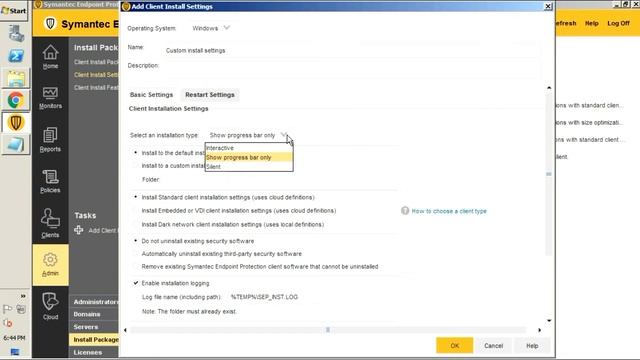Open the Policies icon in sidebar
640x360 pixels.
pyautogui.click(x=50, y=181)
